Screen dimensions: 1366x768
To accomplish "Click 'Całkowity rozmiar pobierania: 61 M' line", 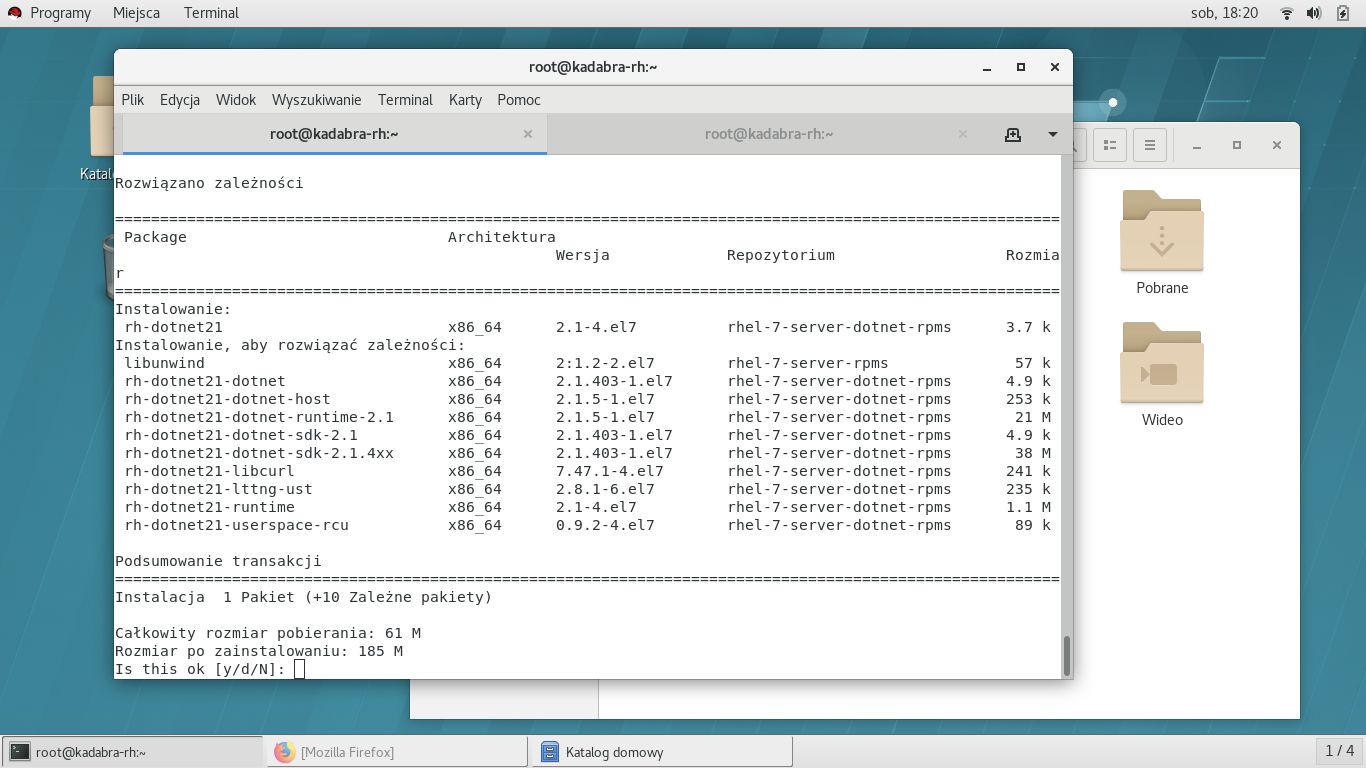I will tap(268, 633).
